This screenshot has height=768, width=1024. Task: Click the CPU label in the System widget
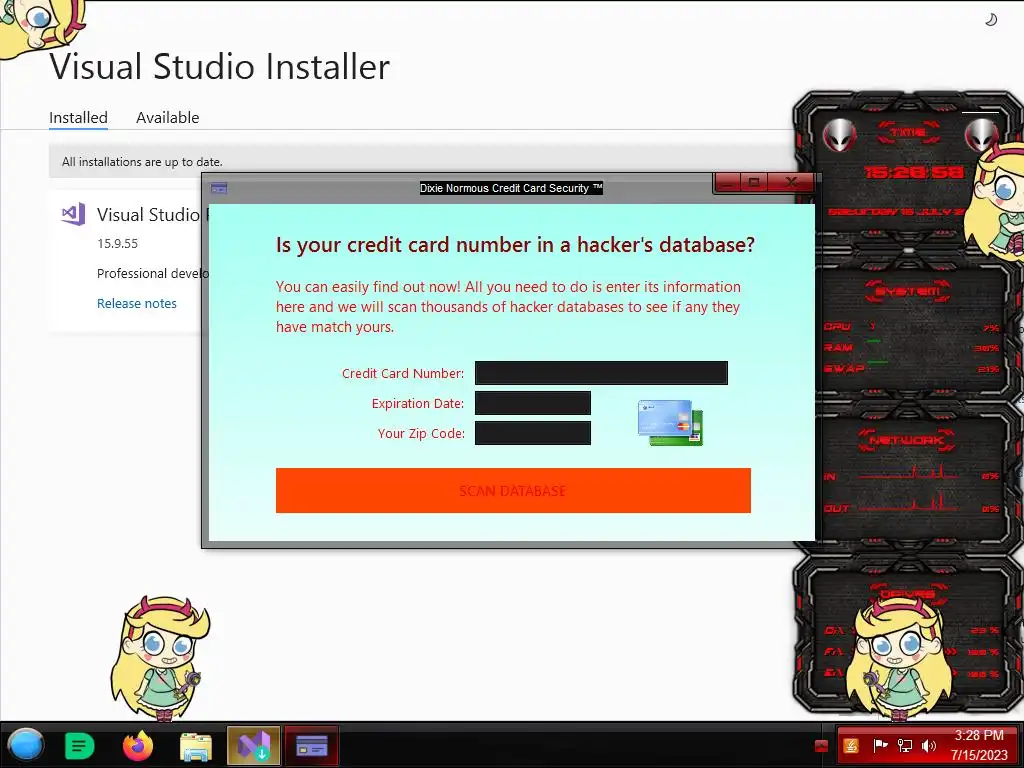pos(837,327)
